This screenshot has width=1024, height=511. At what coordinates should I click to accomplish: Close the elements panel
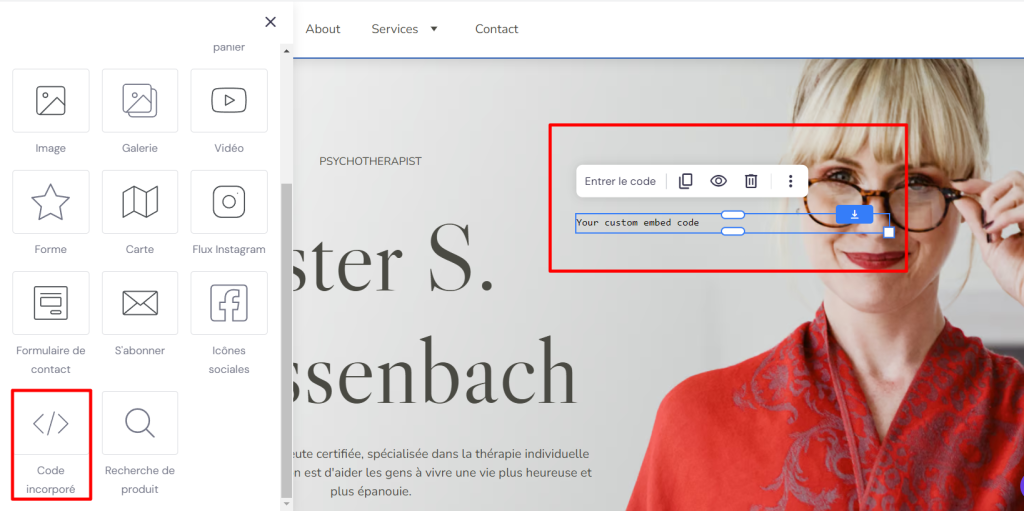(x=270, y=22)
